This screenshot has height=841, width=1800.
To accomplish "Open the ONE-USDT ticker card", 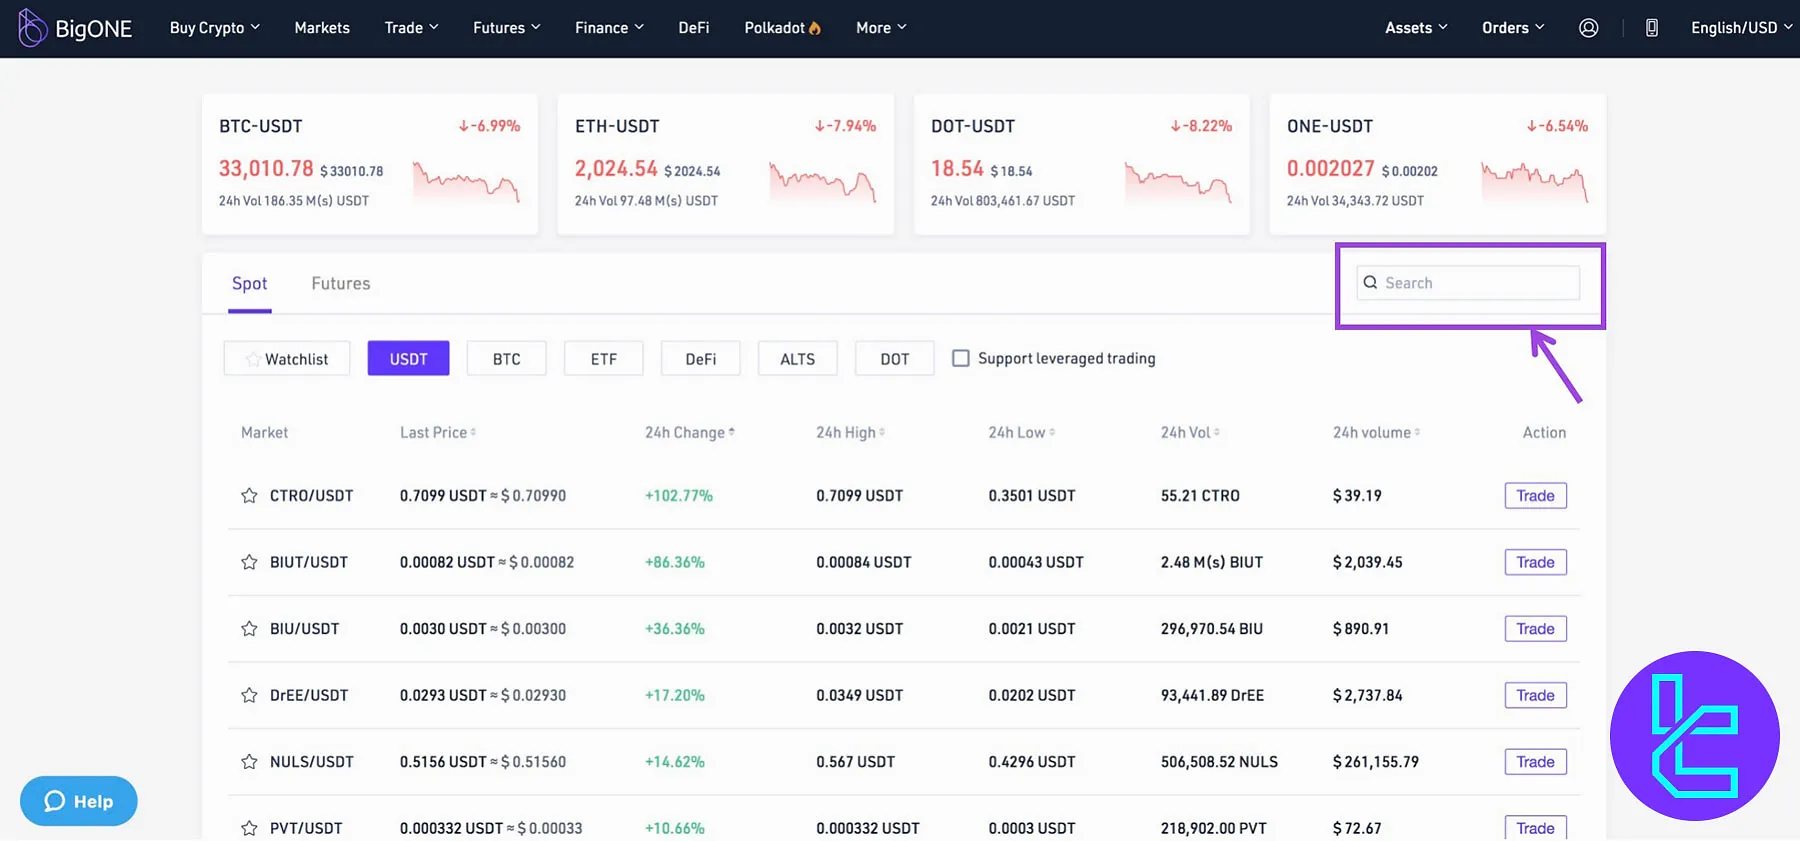I will pos(1438,165).
